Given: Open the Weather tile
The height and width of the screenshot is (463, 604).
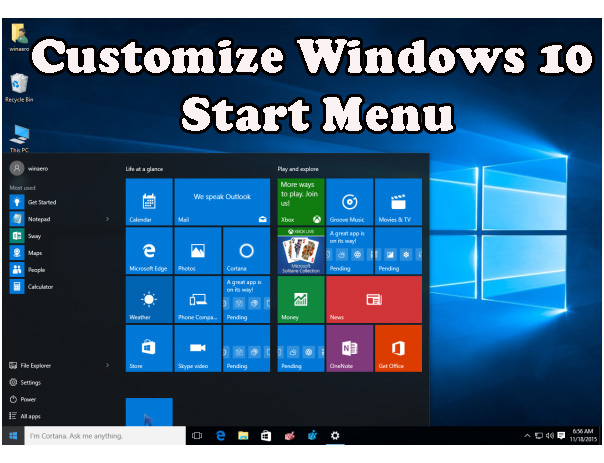Looking at the screenshot, I should click(x=149, y=300).
